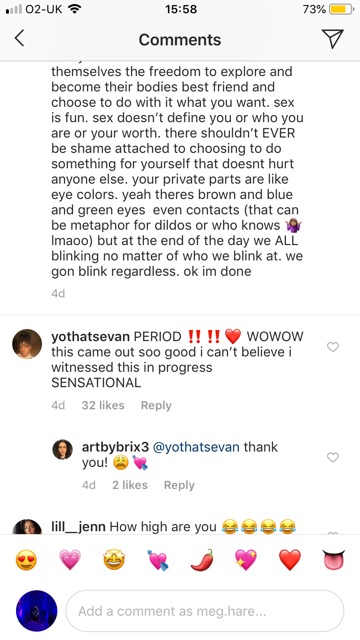Open artbybrix3's profile avatar

point(63,449)
